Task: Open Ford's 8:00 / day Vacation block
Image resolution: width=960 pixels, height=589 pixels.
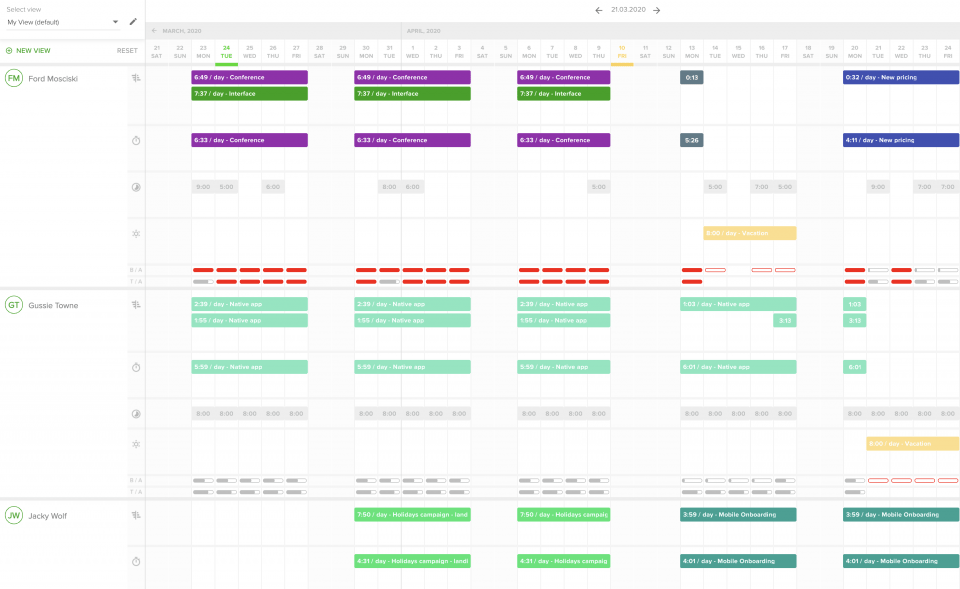Action: tap(750, 233)
